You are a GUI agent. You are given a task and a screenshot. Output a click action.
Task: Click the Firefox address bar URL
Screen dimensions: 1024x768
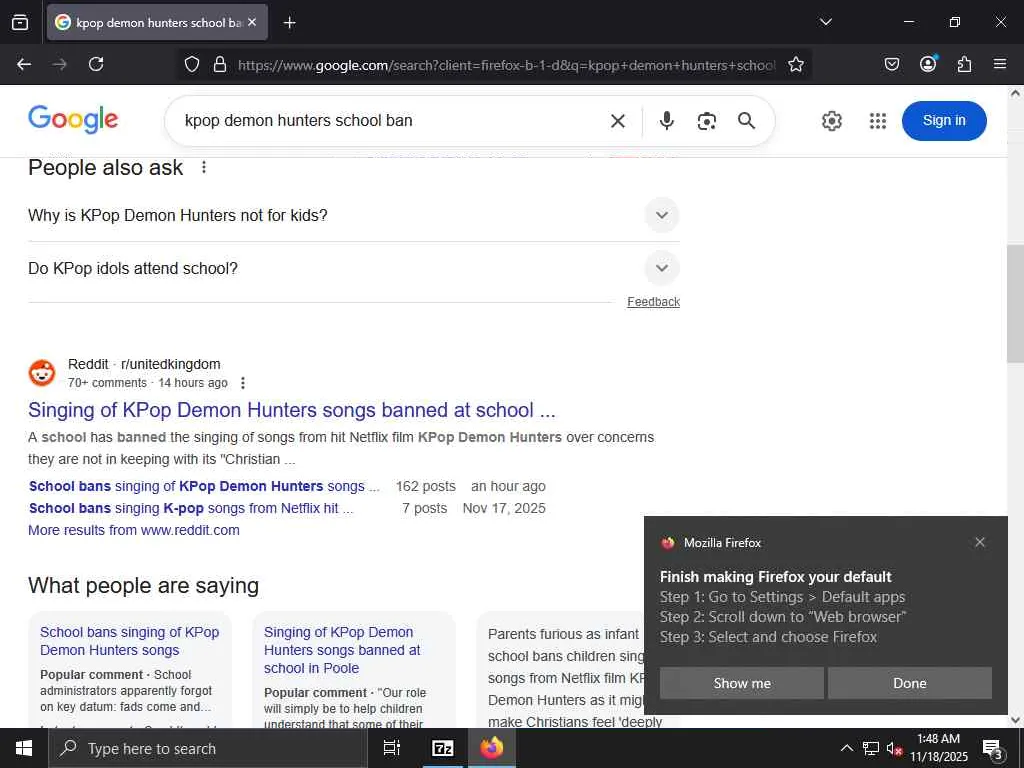[506, 65]
